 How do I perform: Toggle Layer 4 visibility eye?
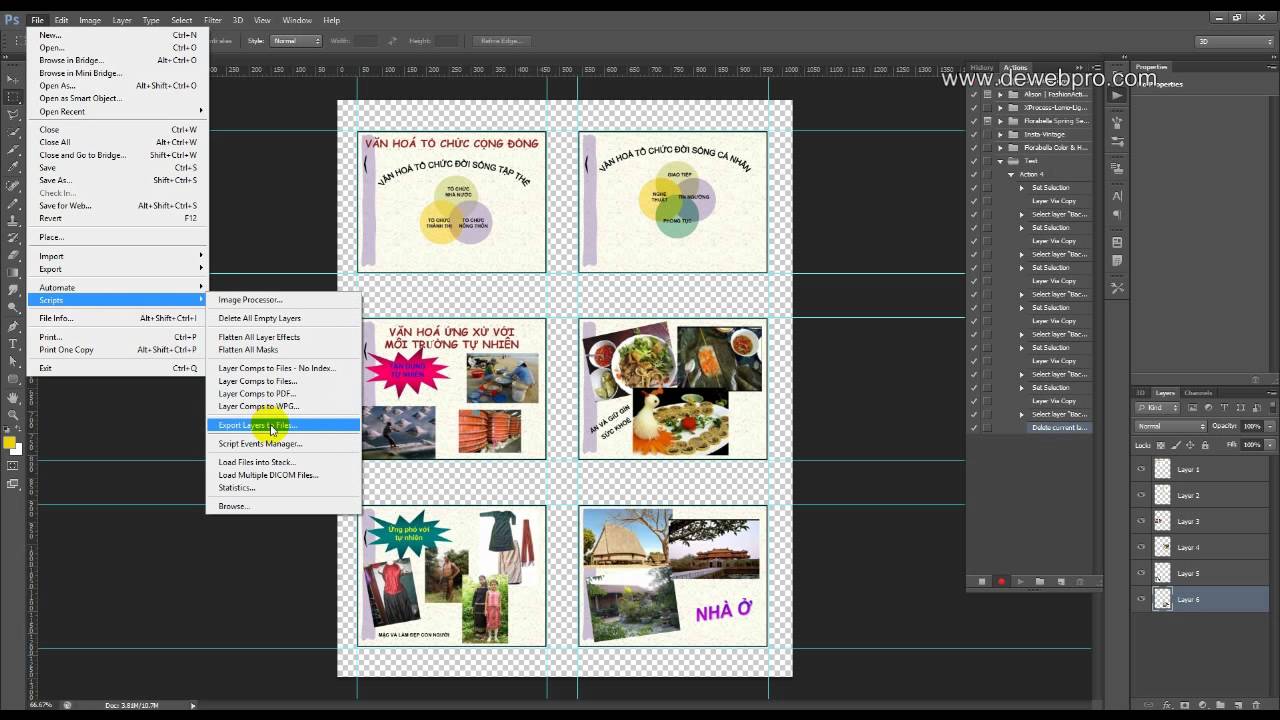[x=1141, y=547]
